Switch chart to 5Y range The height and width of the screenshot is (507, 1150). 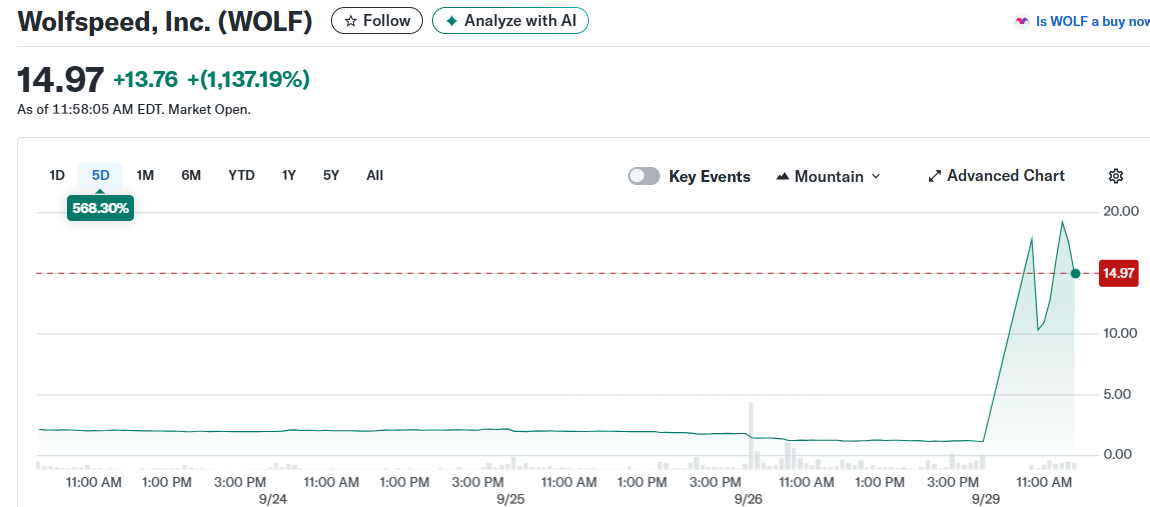(x=332, y=175)
